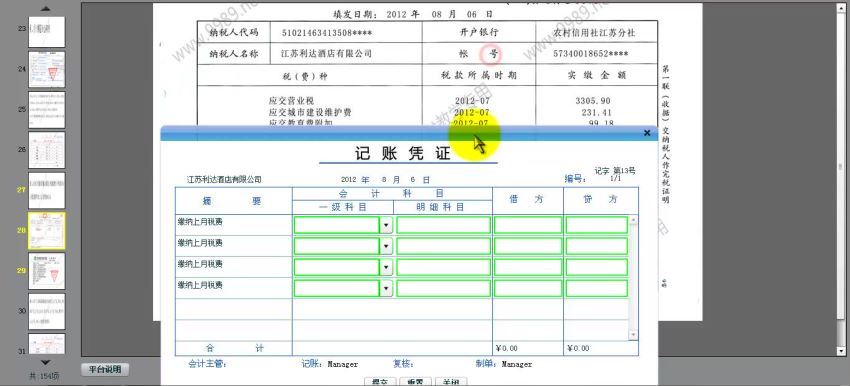Open page 23 thumbnail
Viewport: 850px width, 386px height.
pyautogui.click(x=47, y=31)
